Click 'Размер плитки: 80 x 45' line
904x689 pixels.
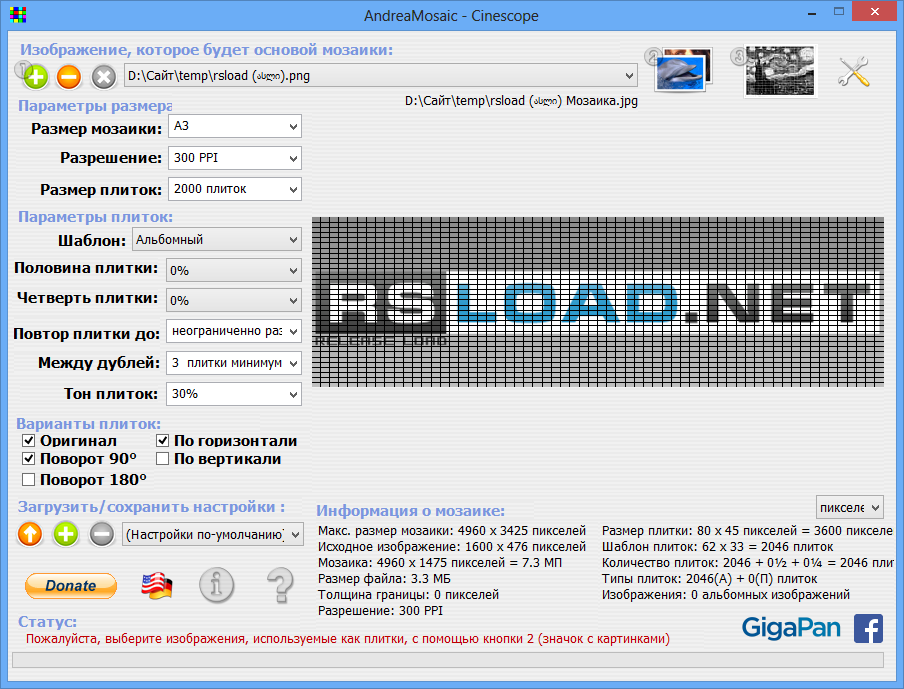tap(747, 530)
